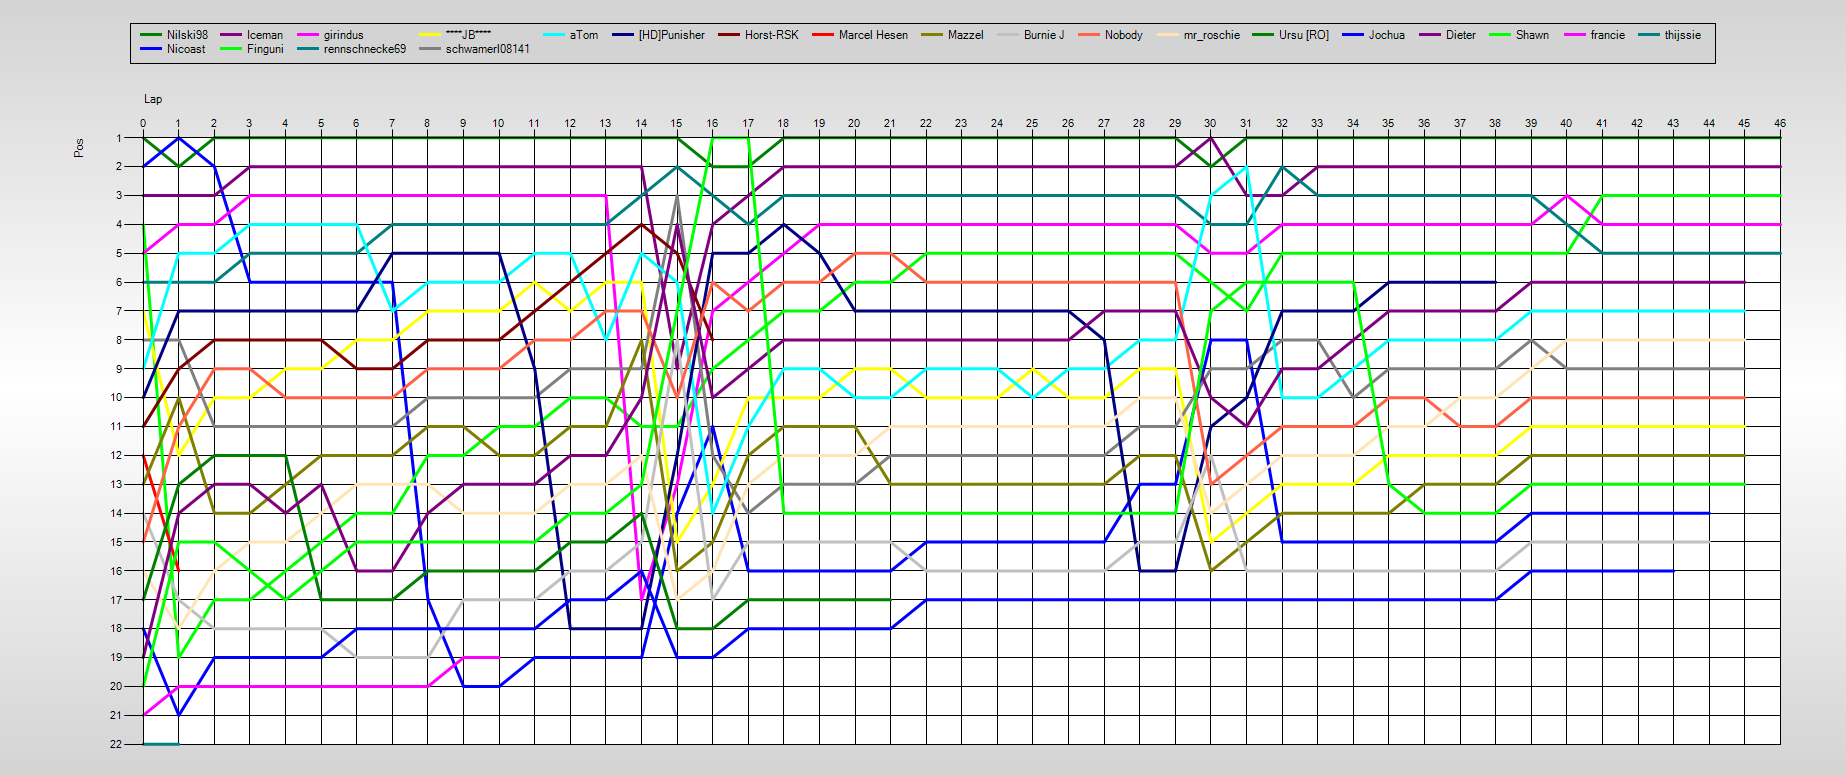
Task: Click the mr_roschie legend entry
Action: (1211, 35)
